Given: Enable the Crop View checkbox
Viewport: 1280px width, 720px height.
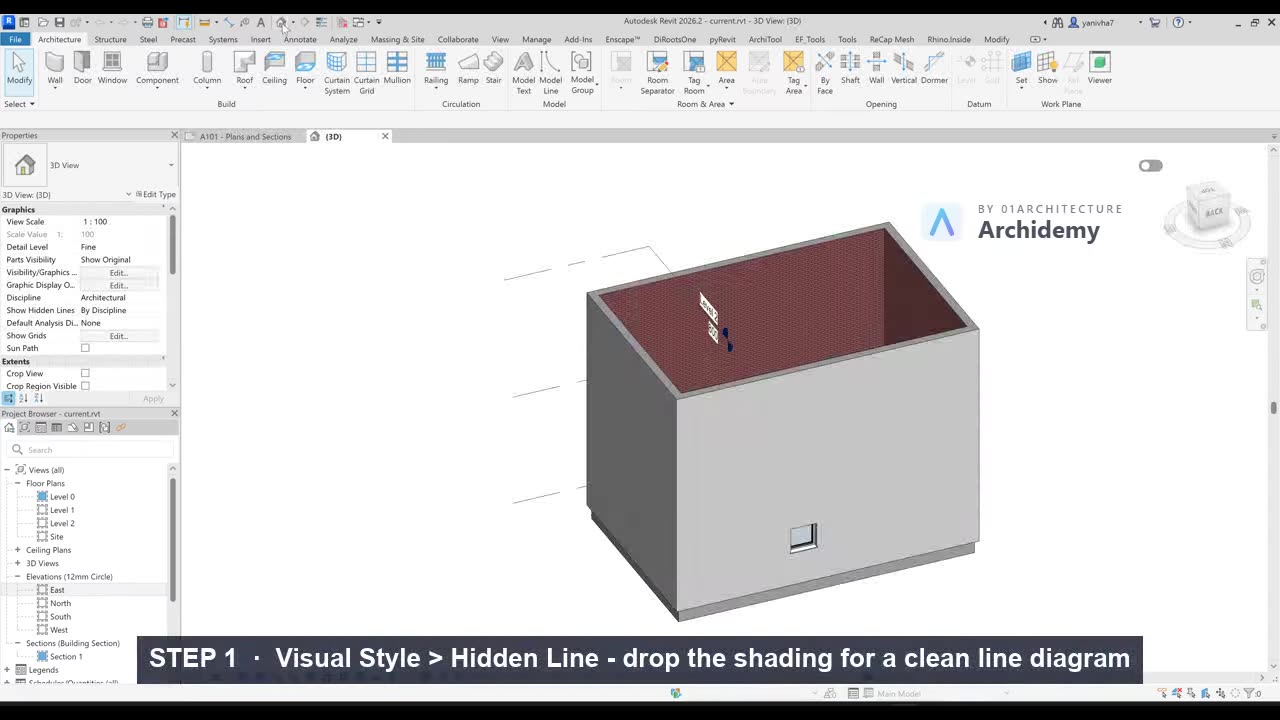Looking at the screenshot, I should click(x=85, y=373).
